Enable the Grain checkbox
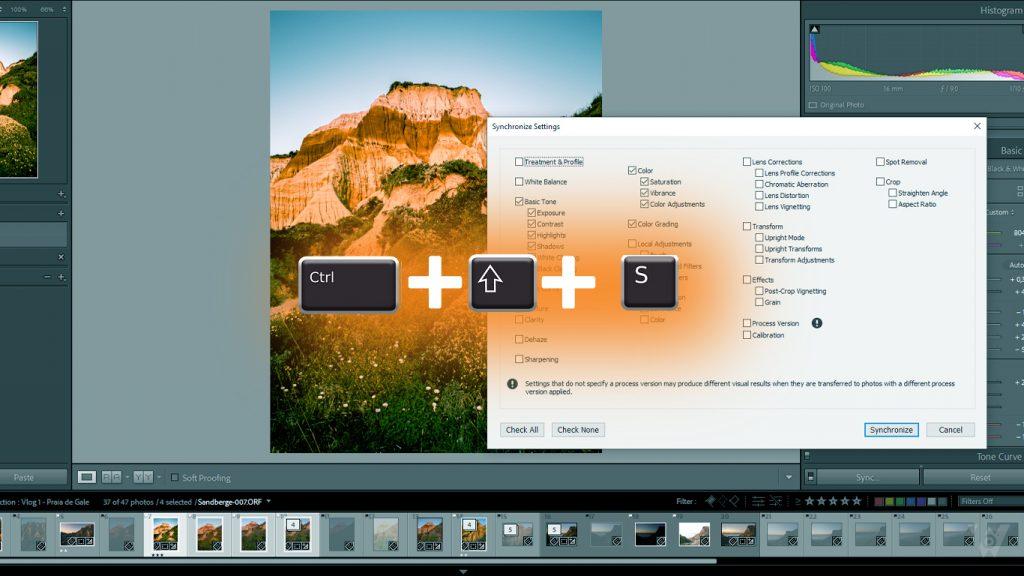The image size is (1024, 576). [x=759, y=302]
